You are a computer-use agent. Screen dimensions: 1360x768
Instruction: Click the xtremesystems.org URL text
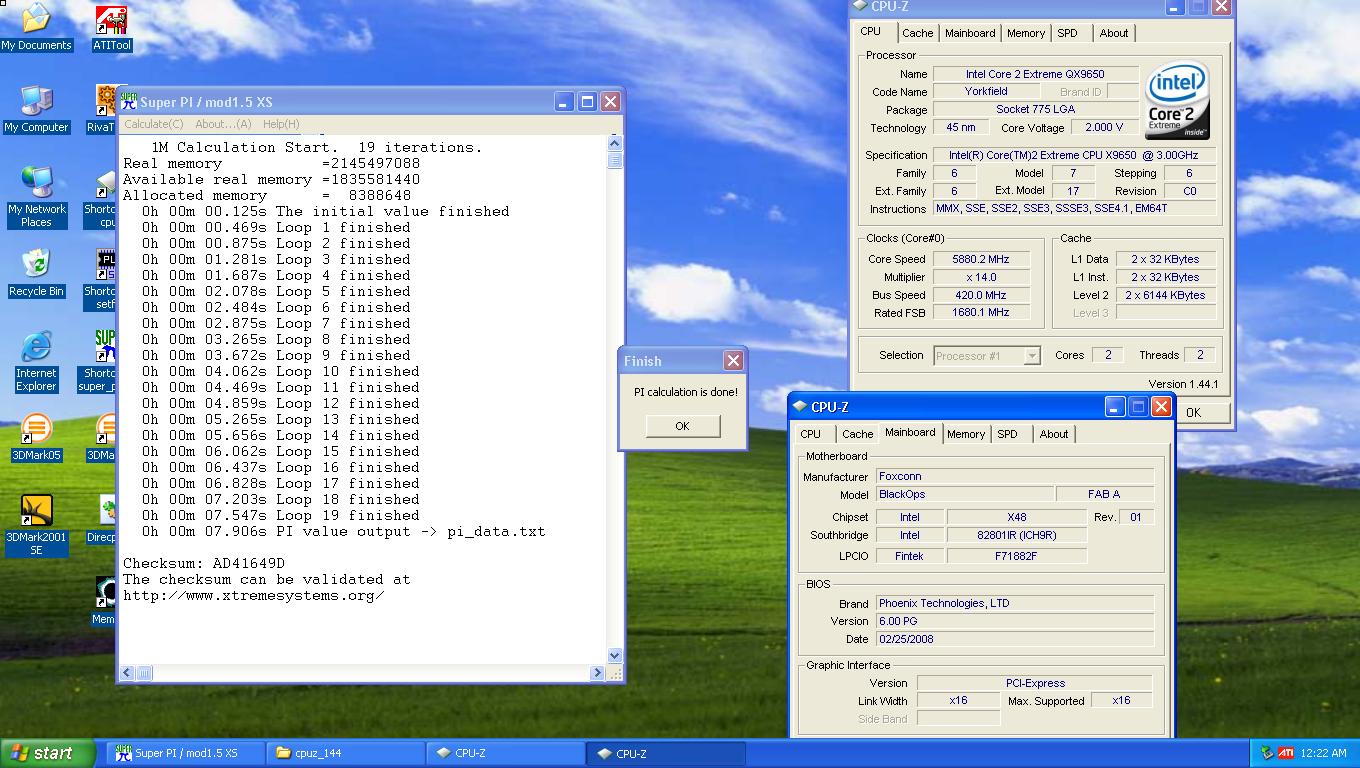click(x=254, y=595)
